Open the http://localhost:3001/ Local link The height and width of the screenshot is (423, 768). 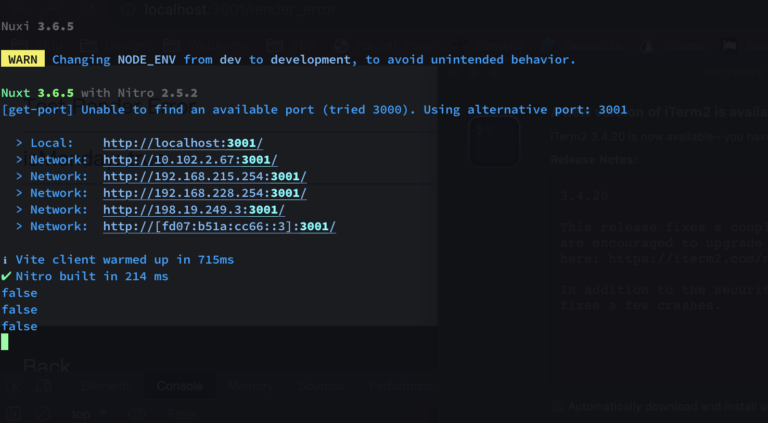[183, 143]
